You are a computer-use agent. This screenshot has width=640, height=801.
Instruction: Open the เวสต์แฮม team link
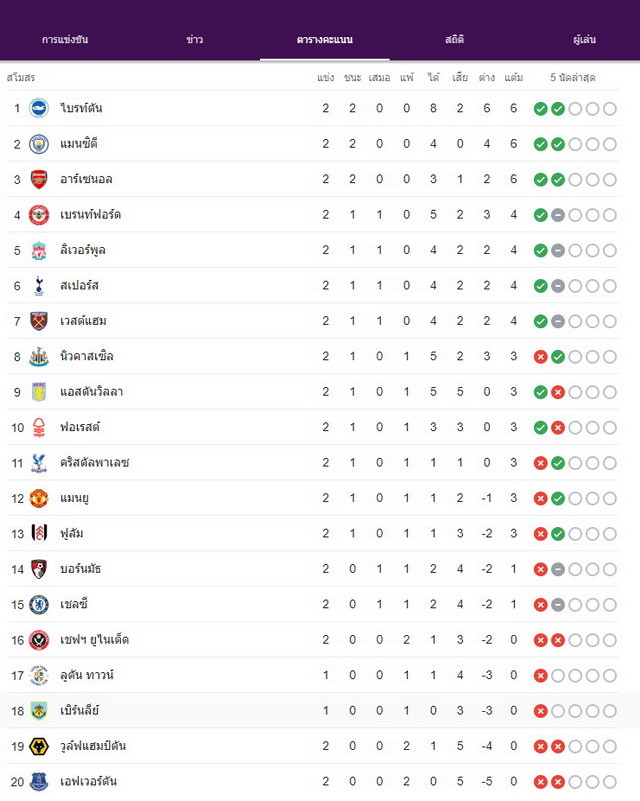click(x=83, y=321)
